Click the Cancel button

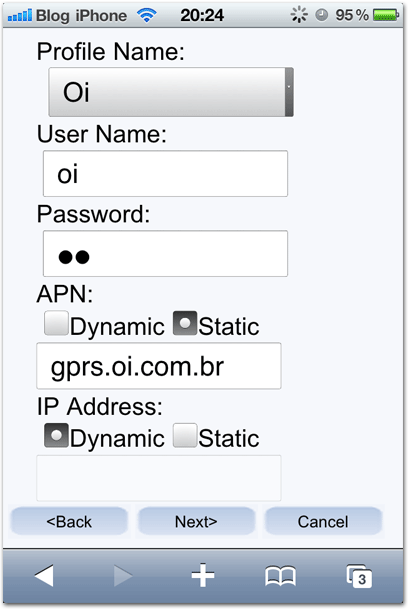(x=323, y=521)
